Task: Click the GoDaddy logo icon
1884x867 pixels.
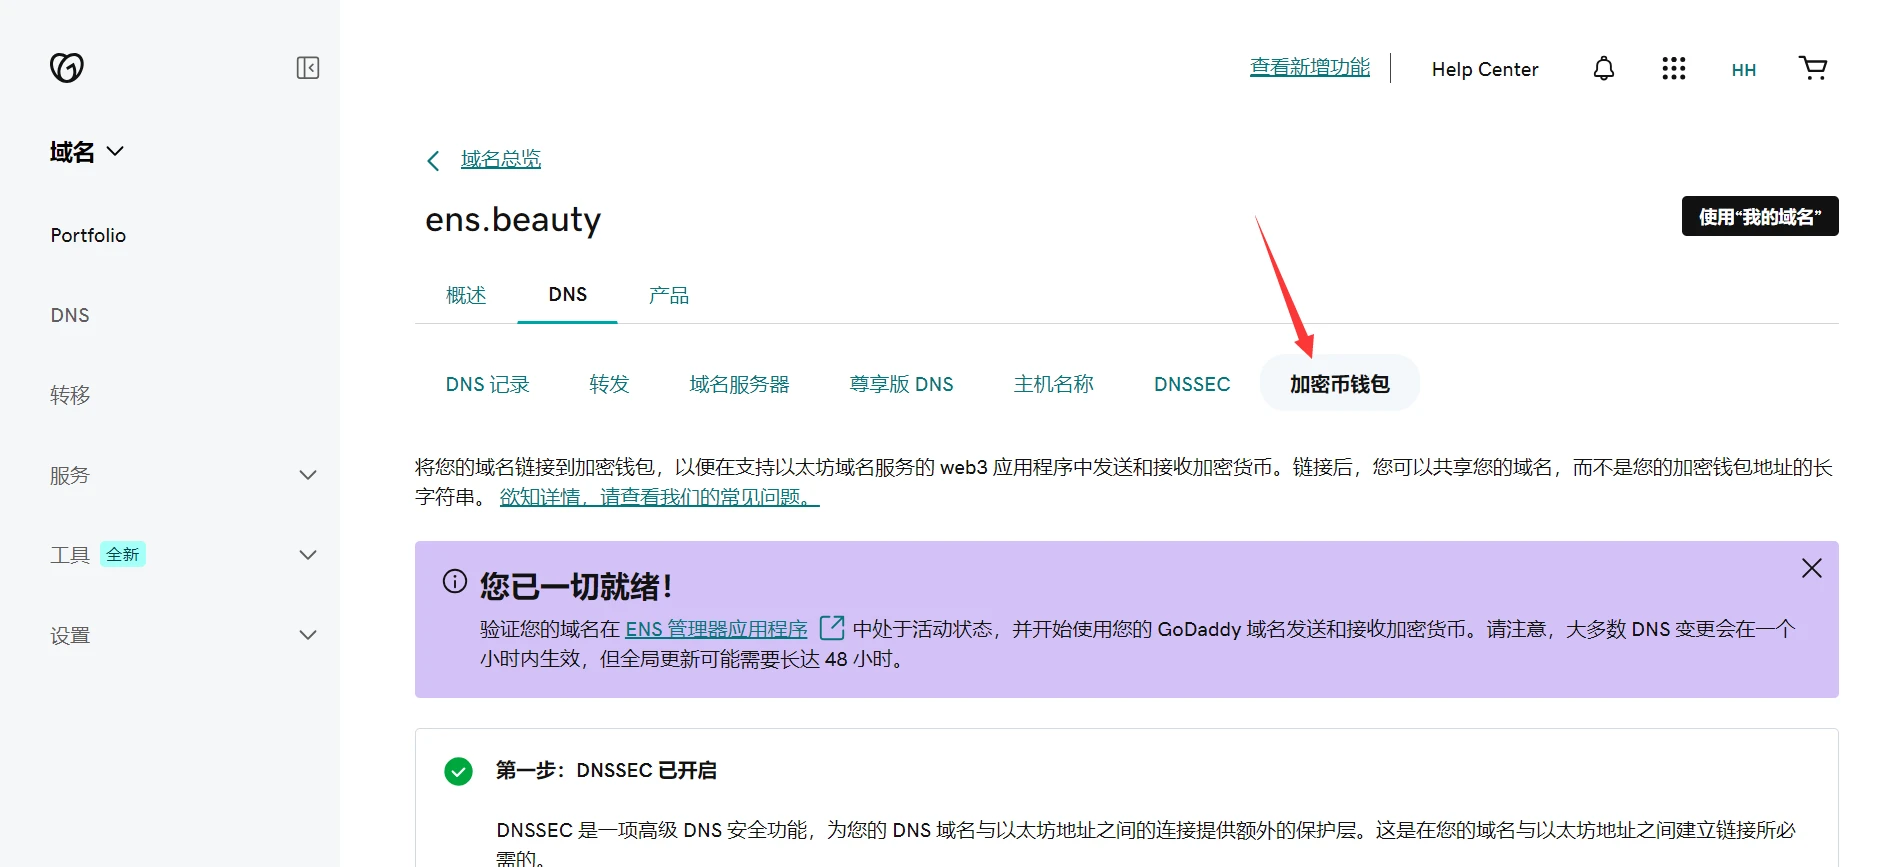Action: point(67,67)
